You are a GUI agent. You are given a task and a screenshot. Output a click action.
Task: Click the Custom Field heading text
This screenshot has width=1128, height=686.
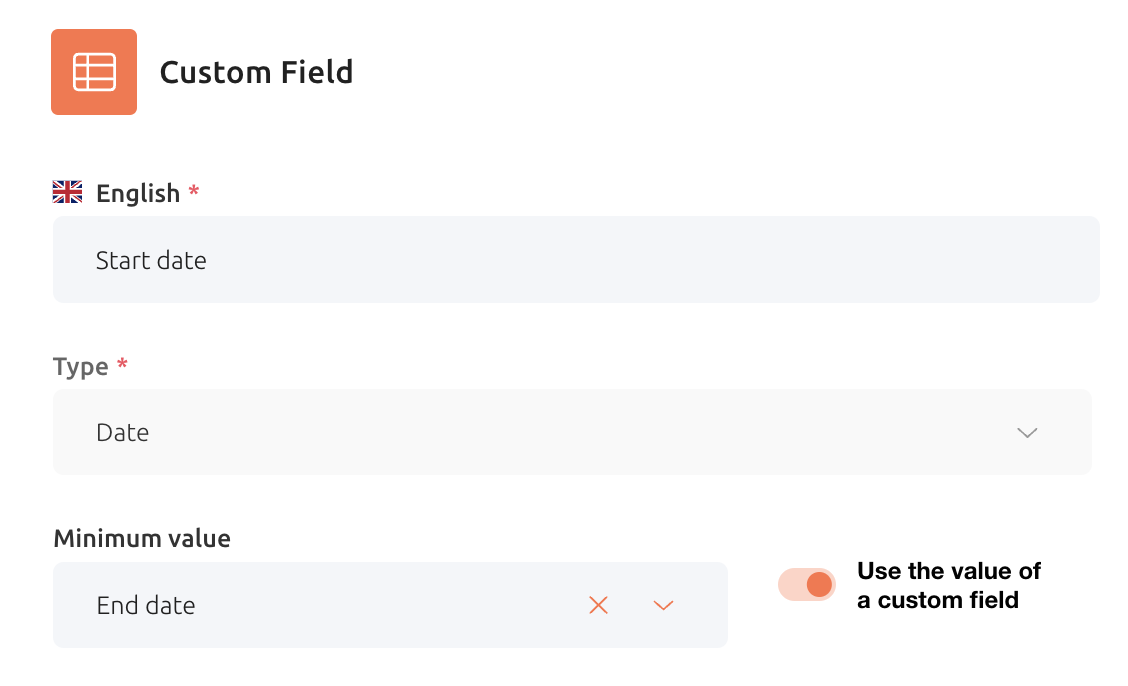(256, 72)
